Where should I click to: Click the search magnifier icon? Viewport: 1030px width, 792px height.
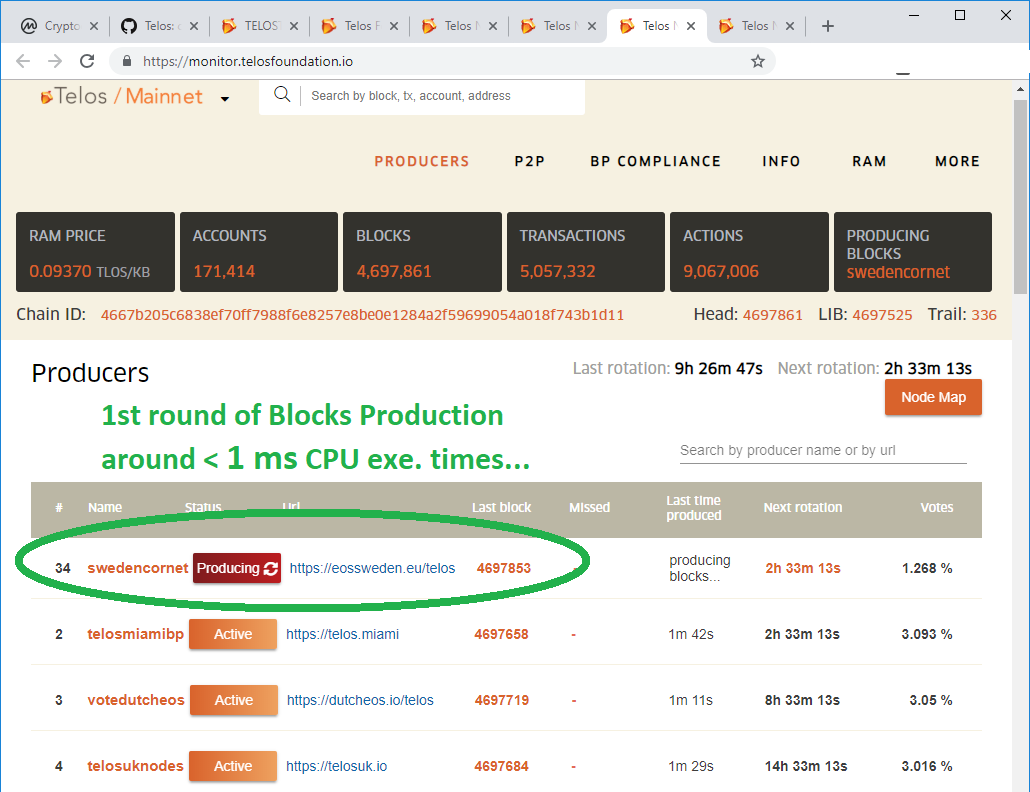(282, 95)
